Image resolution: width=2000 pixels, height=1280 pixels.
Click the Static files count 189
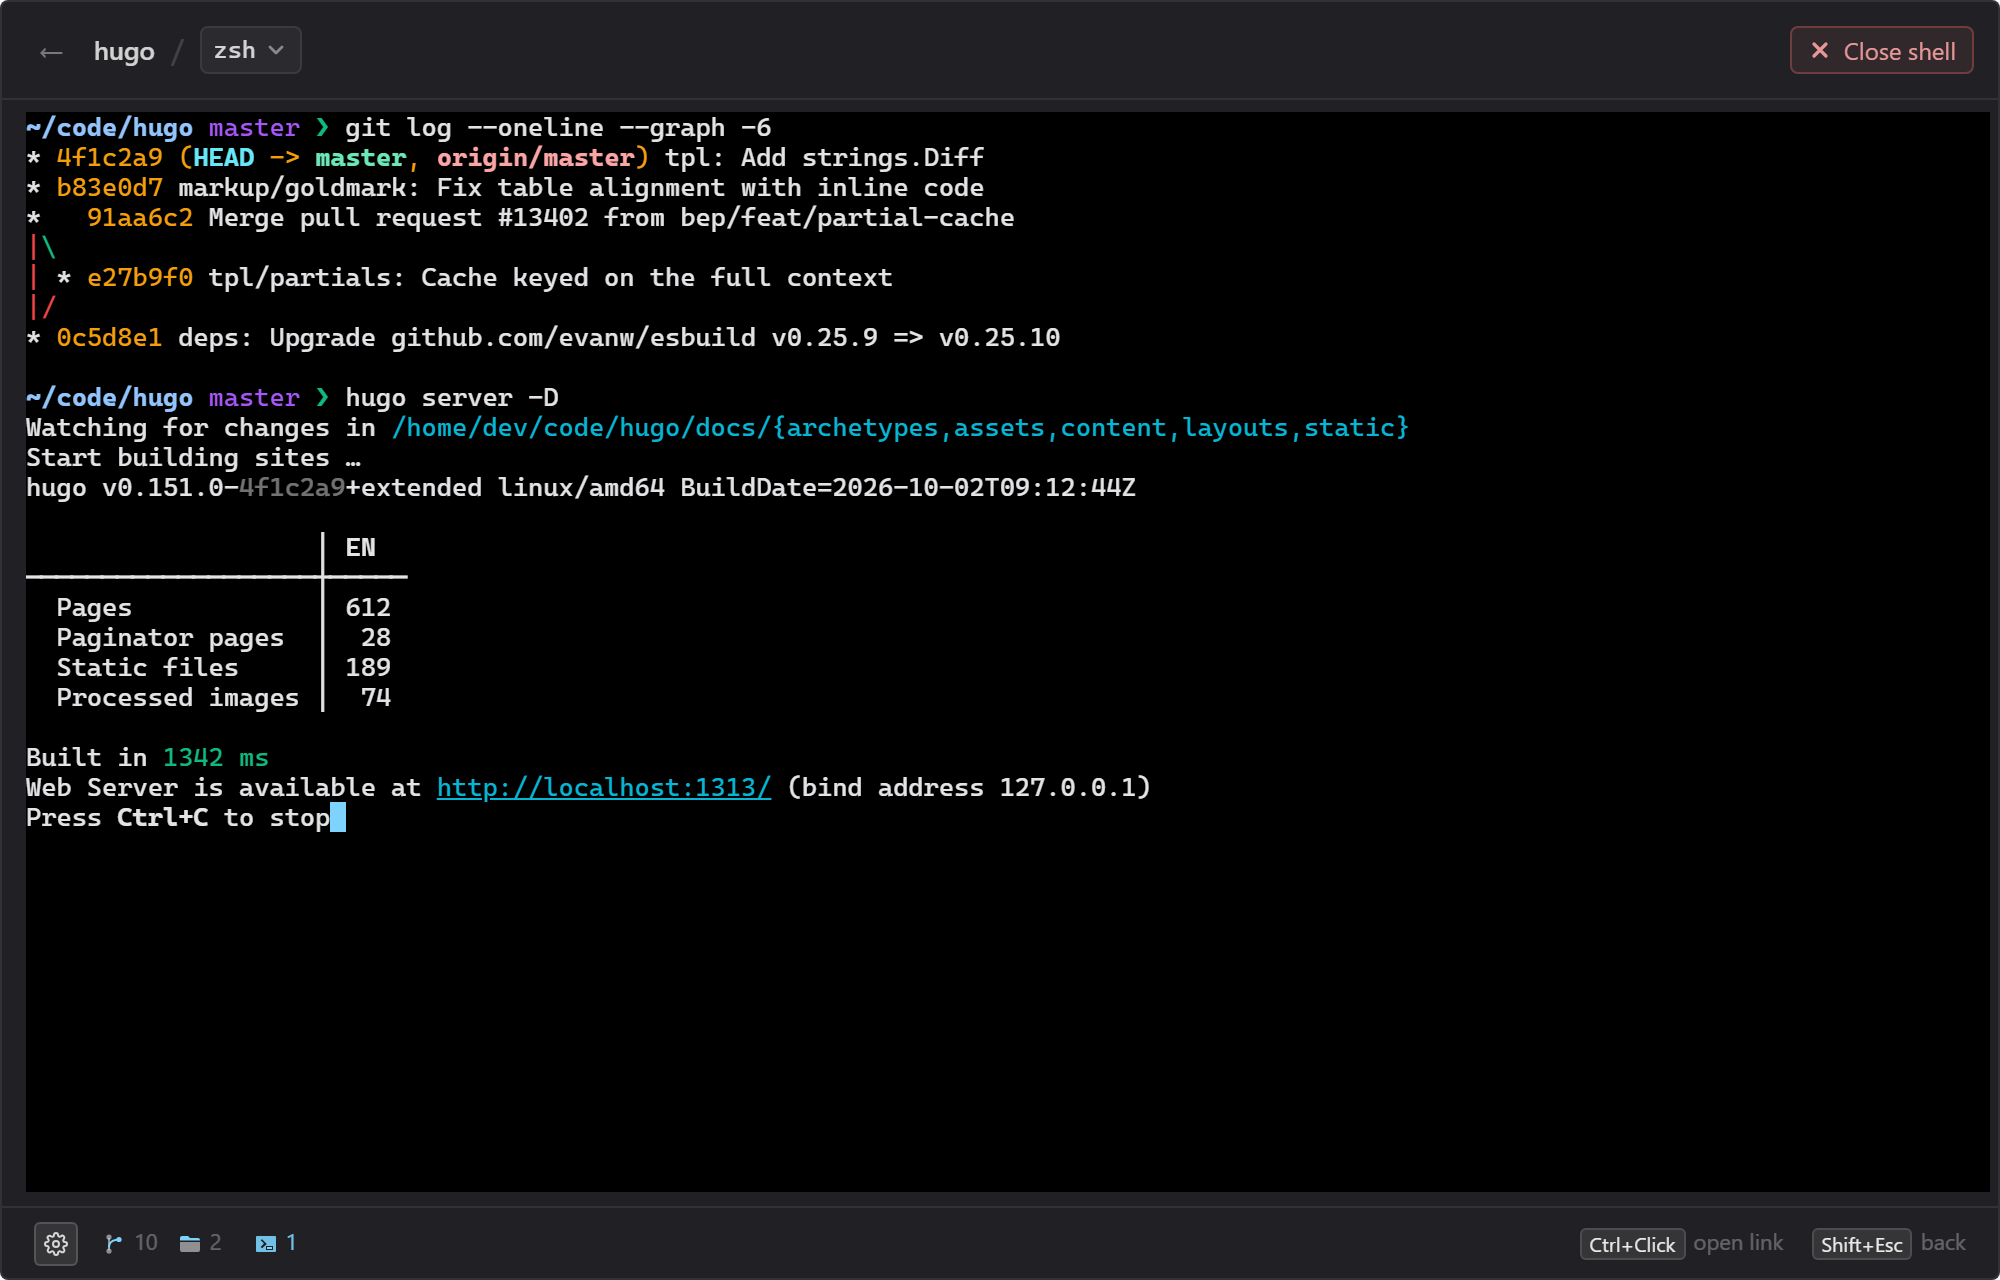368,668
